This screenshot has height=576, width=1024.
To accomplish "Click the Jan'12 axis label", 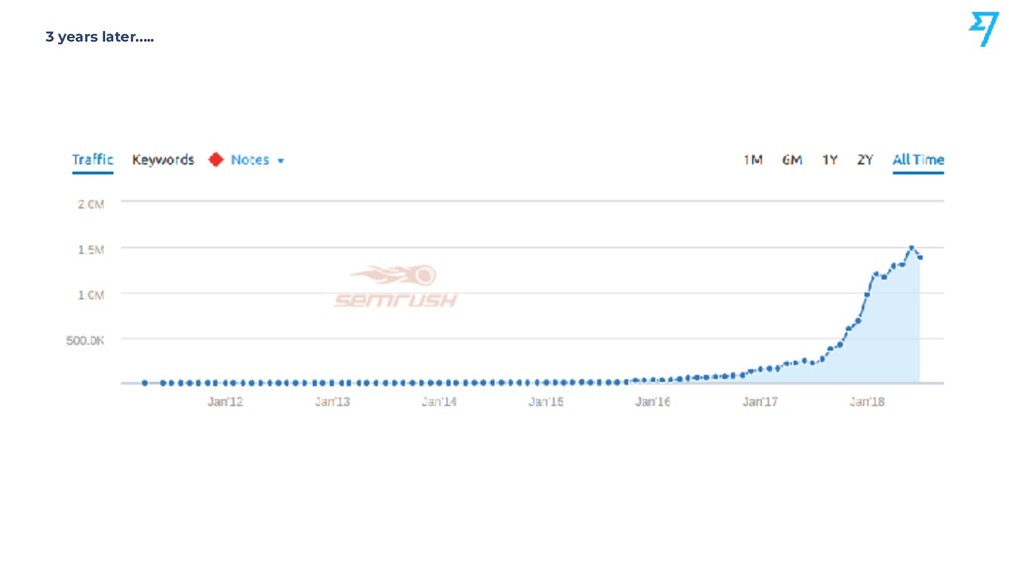I will [225, 402].
